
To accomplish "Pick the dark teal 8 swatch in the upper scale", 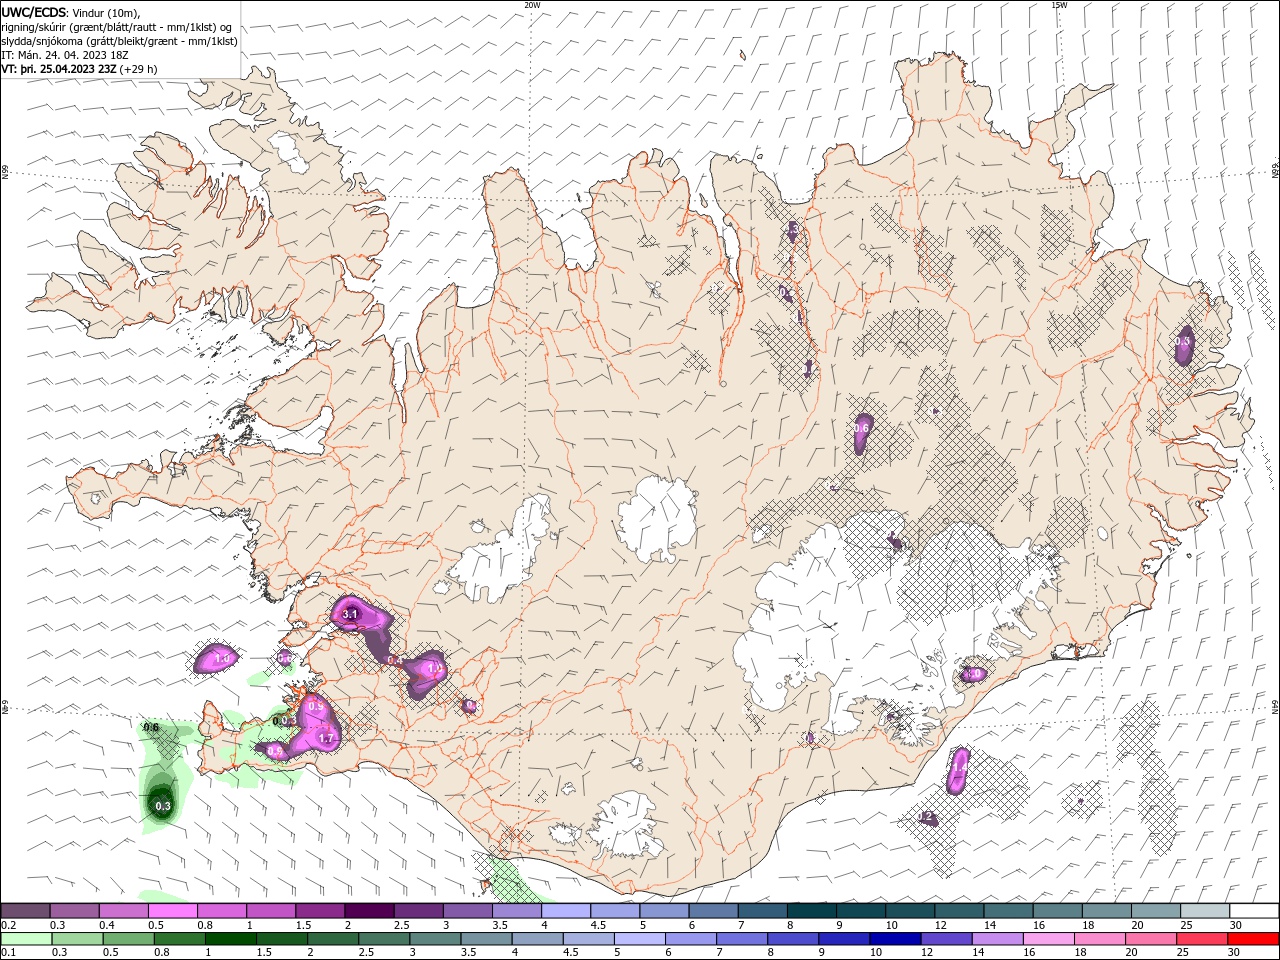I will [813, 910].
